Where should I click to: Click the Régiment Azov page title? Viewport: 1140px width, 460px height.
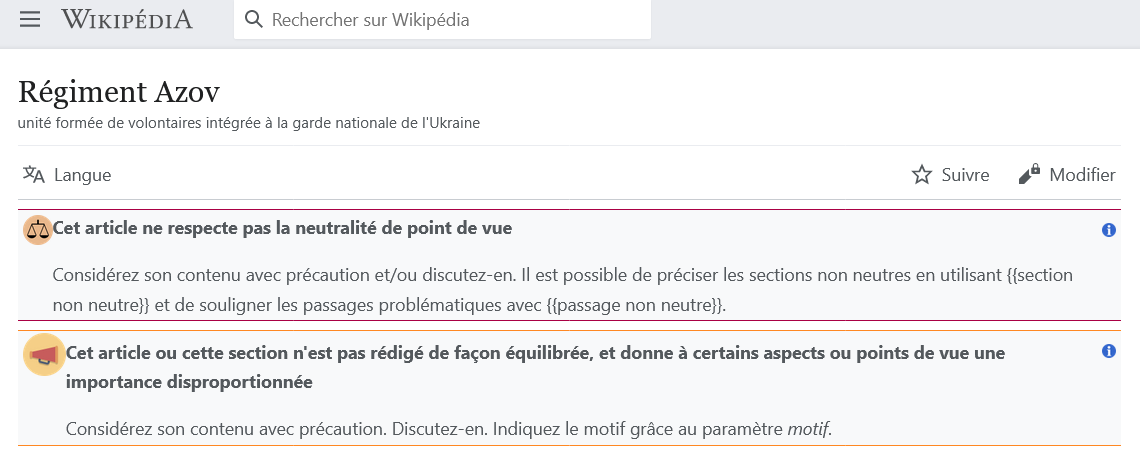coord(119,92)
